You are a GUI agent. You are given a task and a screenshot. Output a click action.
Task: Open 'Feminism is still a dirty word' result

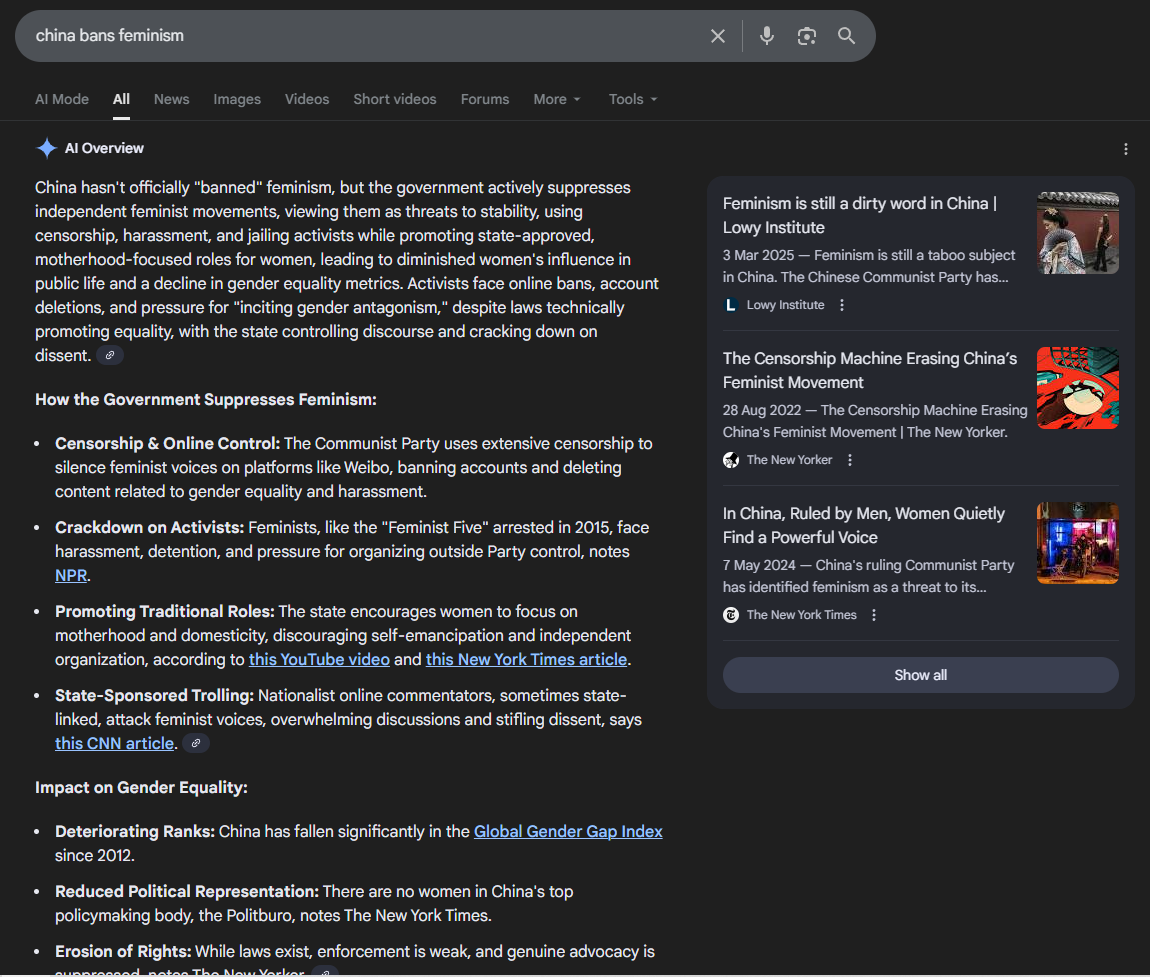(860, 216)
